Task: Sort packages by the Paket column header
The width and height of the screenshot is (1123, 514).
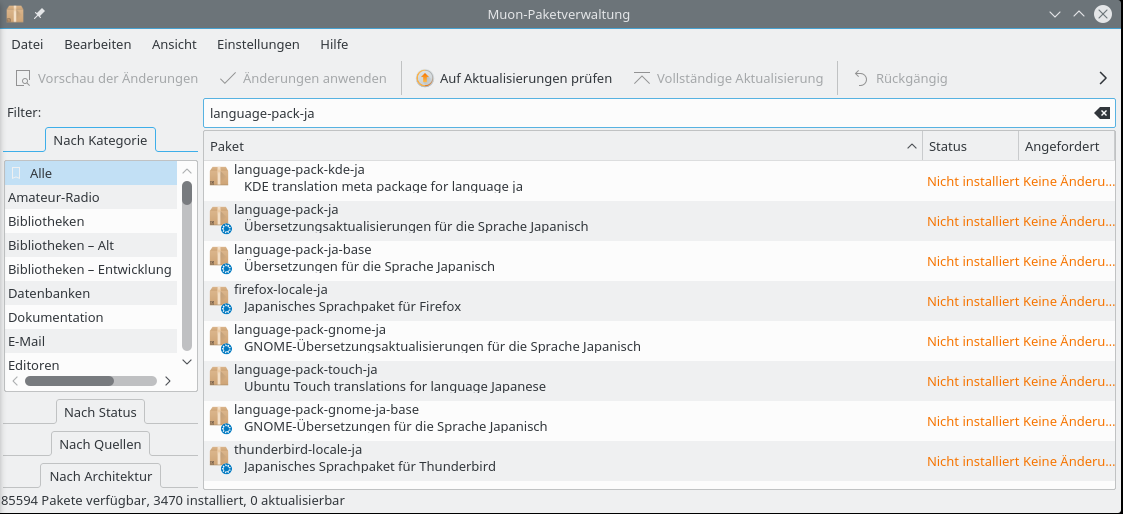Action: [x=560, y=146]
